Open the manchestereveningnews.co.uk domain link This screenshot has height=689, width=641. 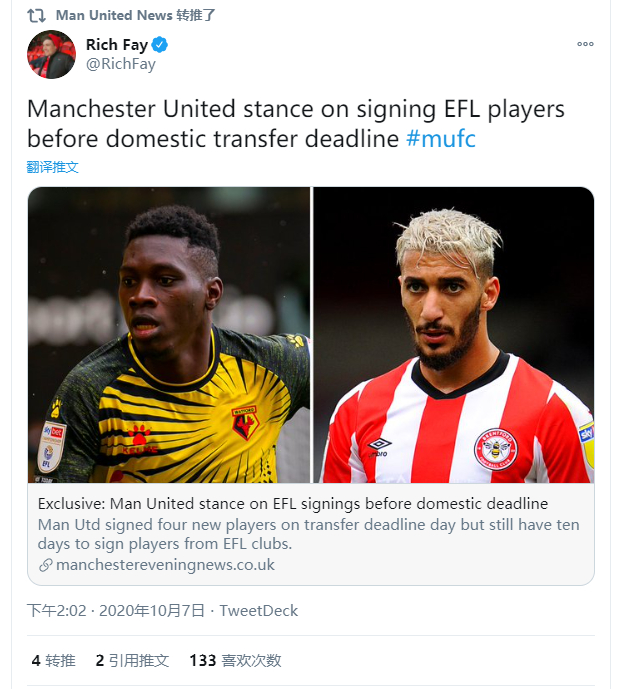click(x=165, y=565)
